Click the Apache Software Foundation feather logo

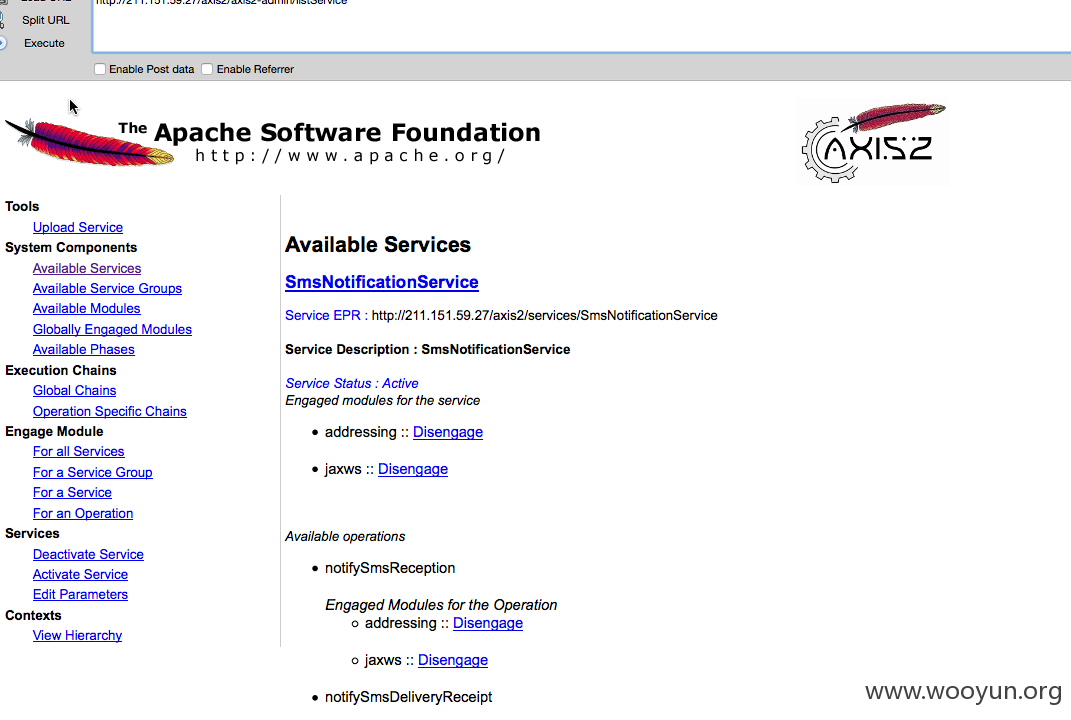89,142
